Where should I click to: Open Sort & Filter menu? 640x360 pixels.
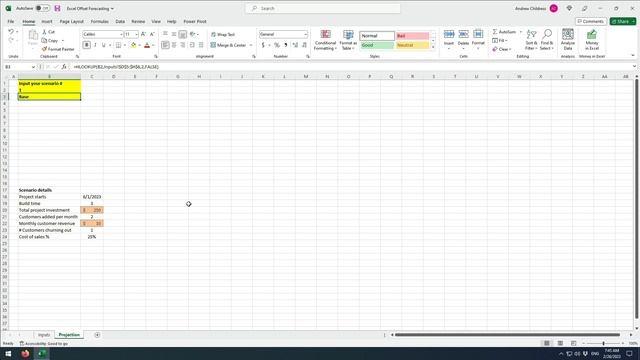click(531, 40)
